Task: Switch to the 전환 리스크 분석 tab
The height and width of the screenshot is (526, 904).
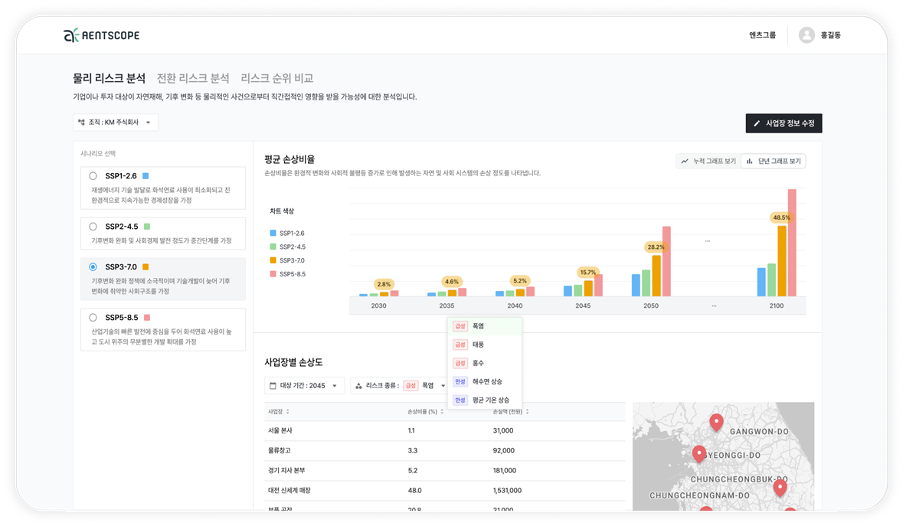Action: click(193, 78)
